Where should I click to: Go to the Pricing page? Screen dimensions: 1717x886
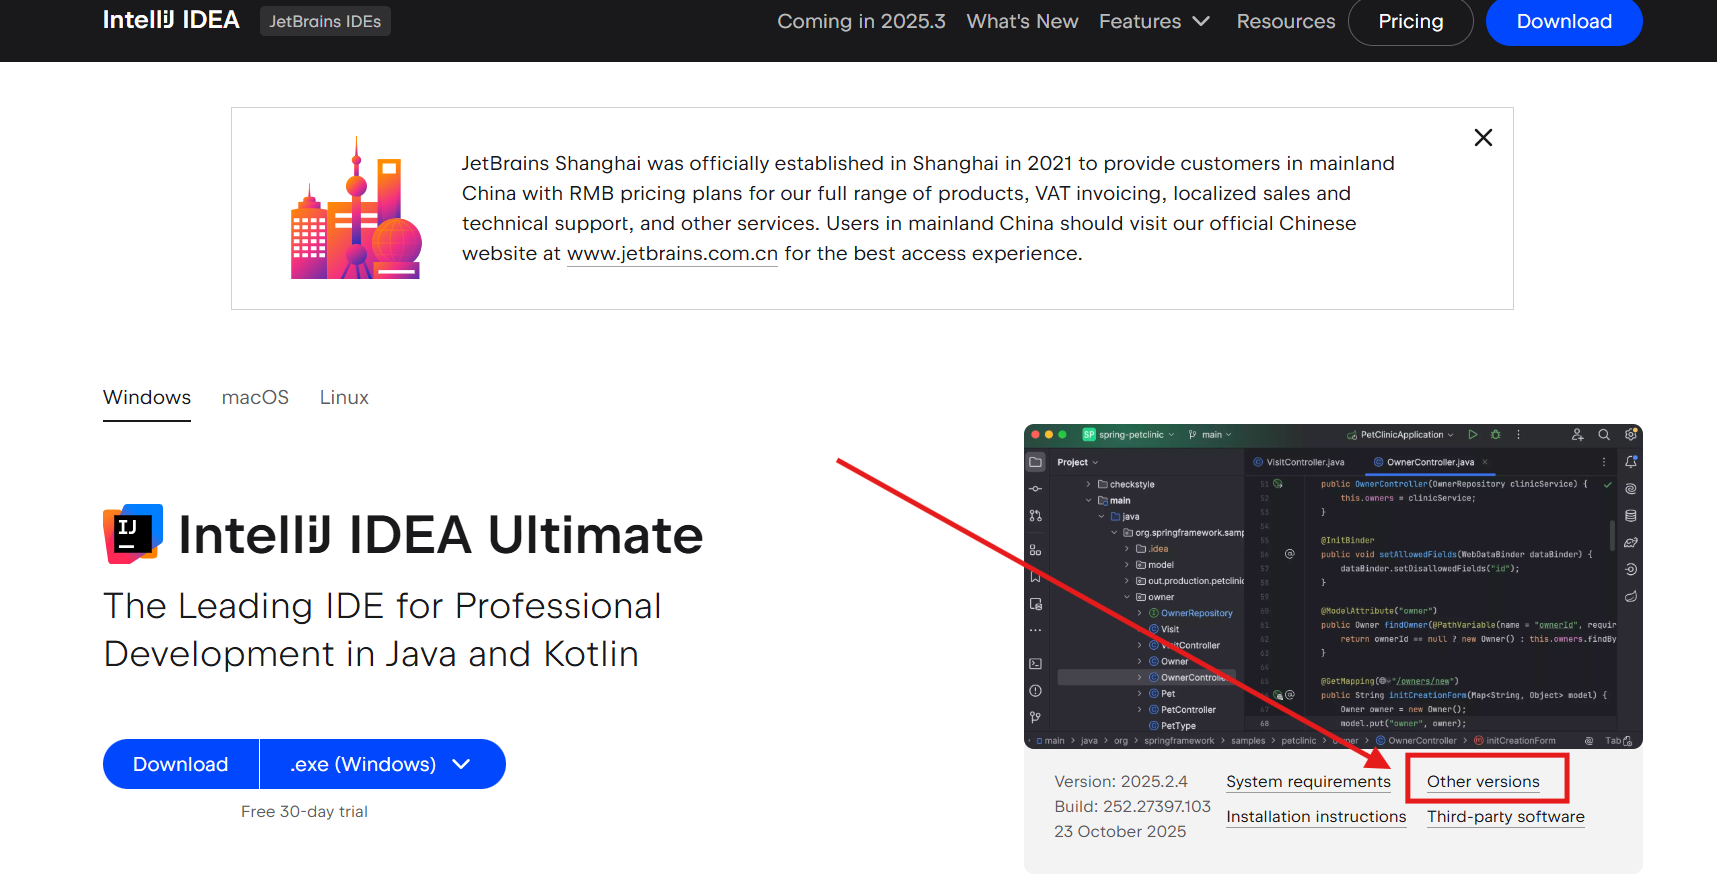[x=1410, y=21]
